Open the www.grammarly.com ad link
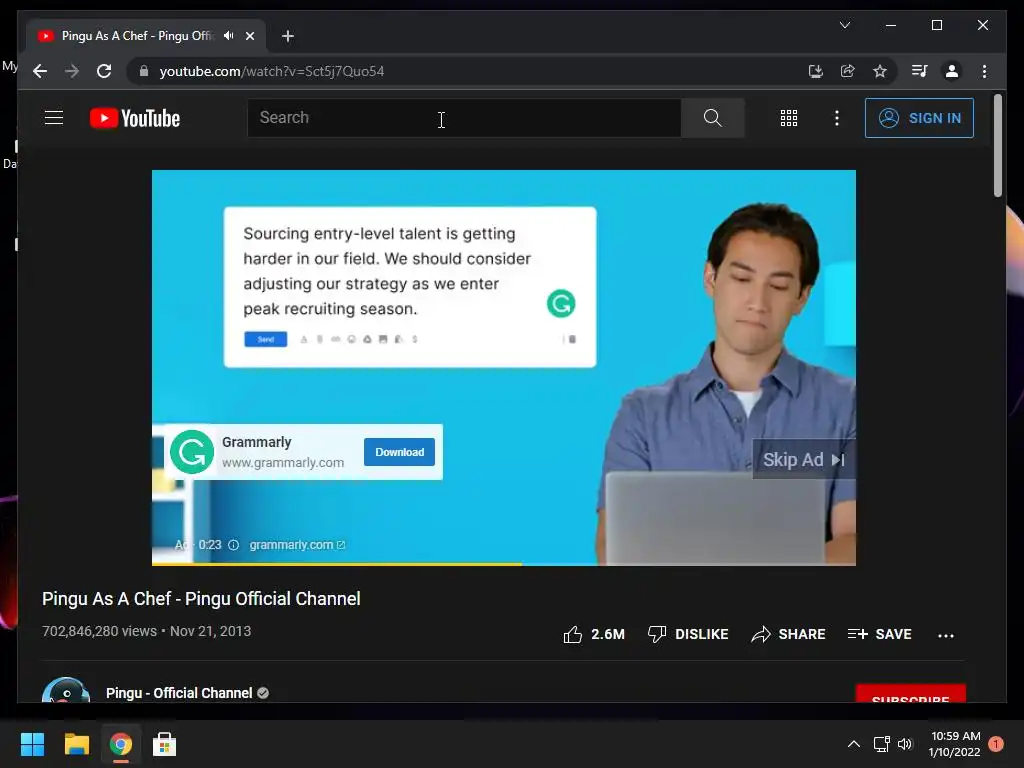This screenshot has height=768, width=1024. 283,462
